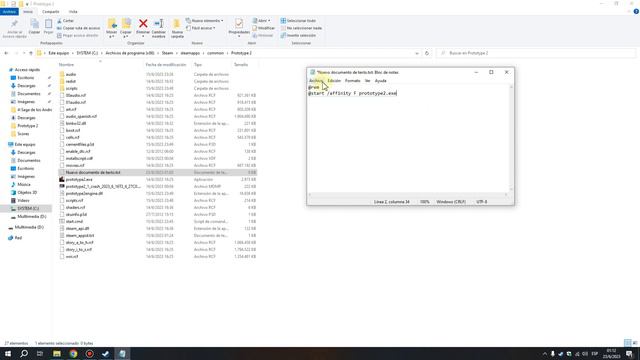
Task: Open Edición menu in Notepad
Action: click(x=334, y=81)
